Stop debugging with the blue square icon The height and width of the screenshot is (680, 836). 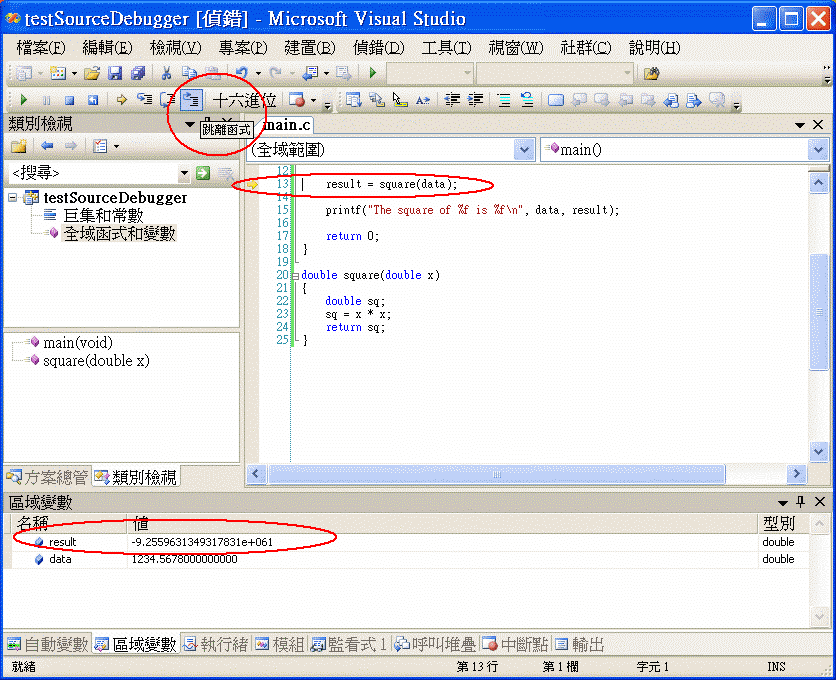pos(69,100)
